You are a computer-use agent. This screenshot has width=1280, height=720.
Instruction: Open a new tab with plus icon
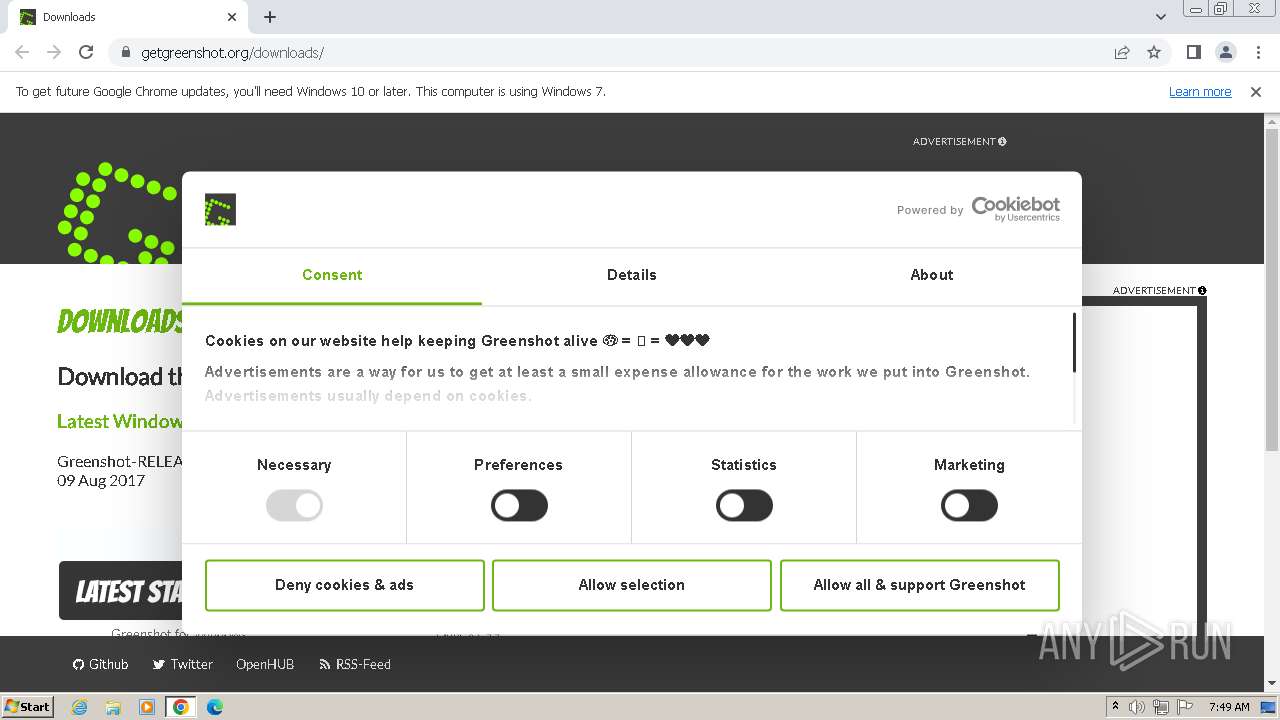270,17
